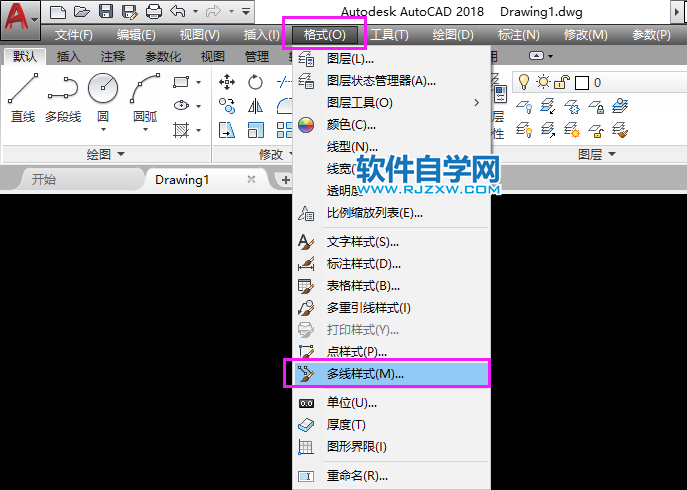The height and width of the screenshot is (490, 687).
Task: Click the Save icon in quick access toolbar
Action: [x=107, y=12]
